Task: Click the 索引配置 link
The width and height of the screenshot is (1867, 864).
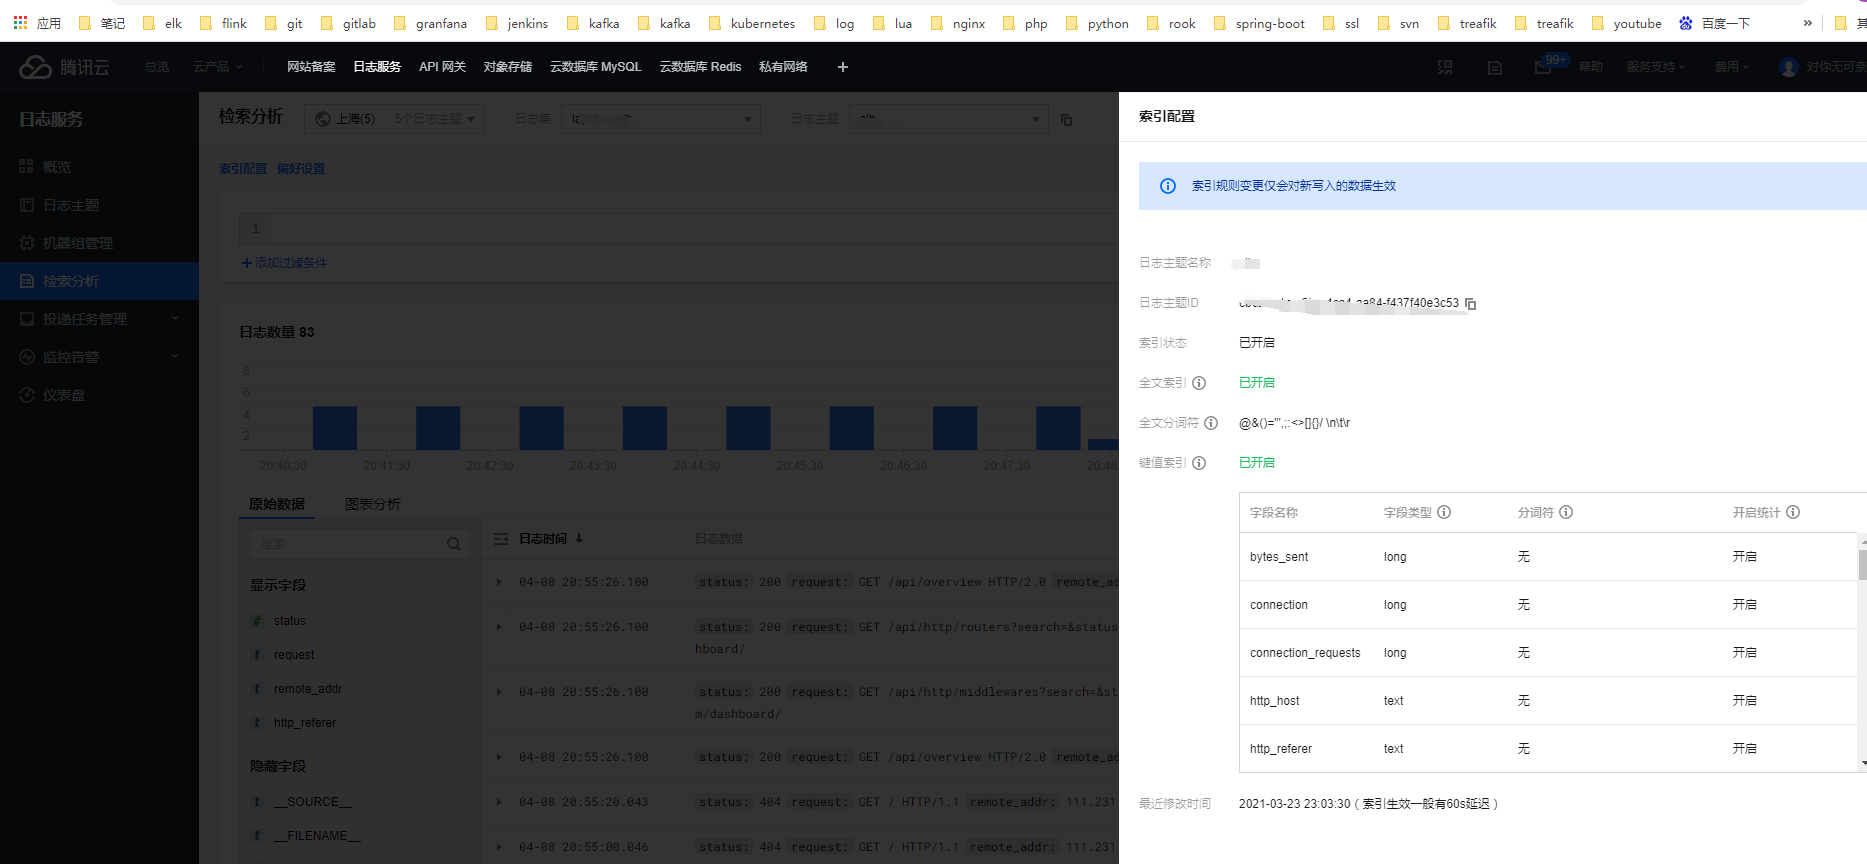Action: pyautogui.click(x=243, y=169)
